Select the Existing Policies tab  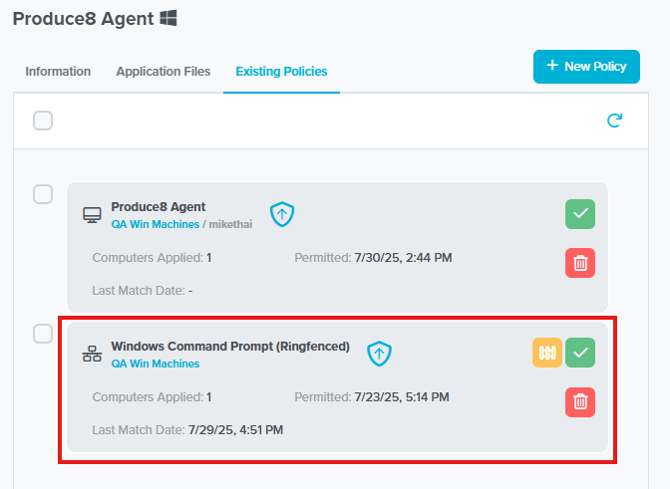coord(281,71)
